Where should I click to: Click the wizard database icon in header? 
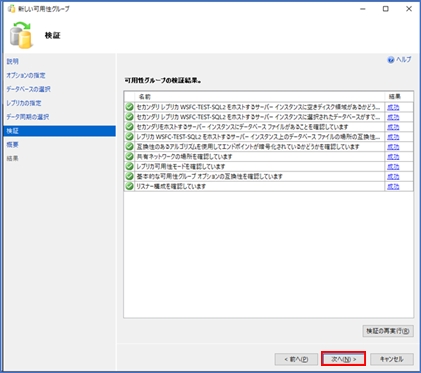[x=21, y=35]
